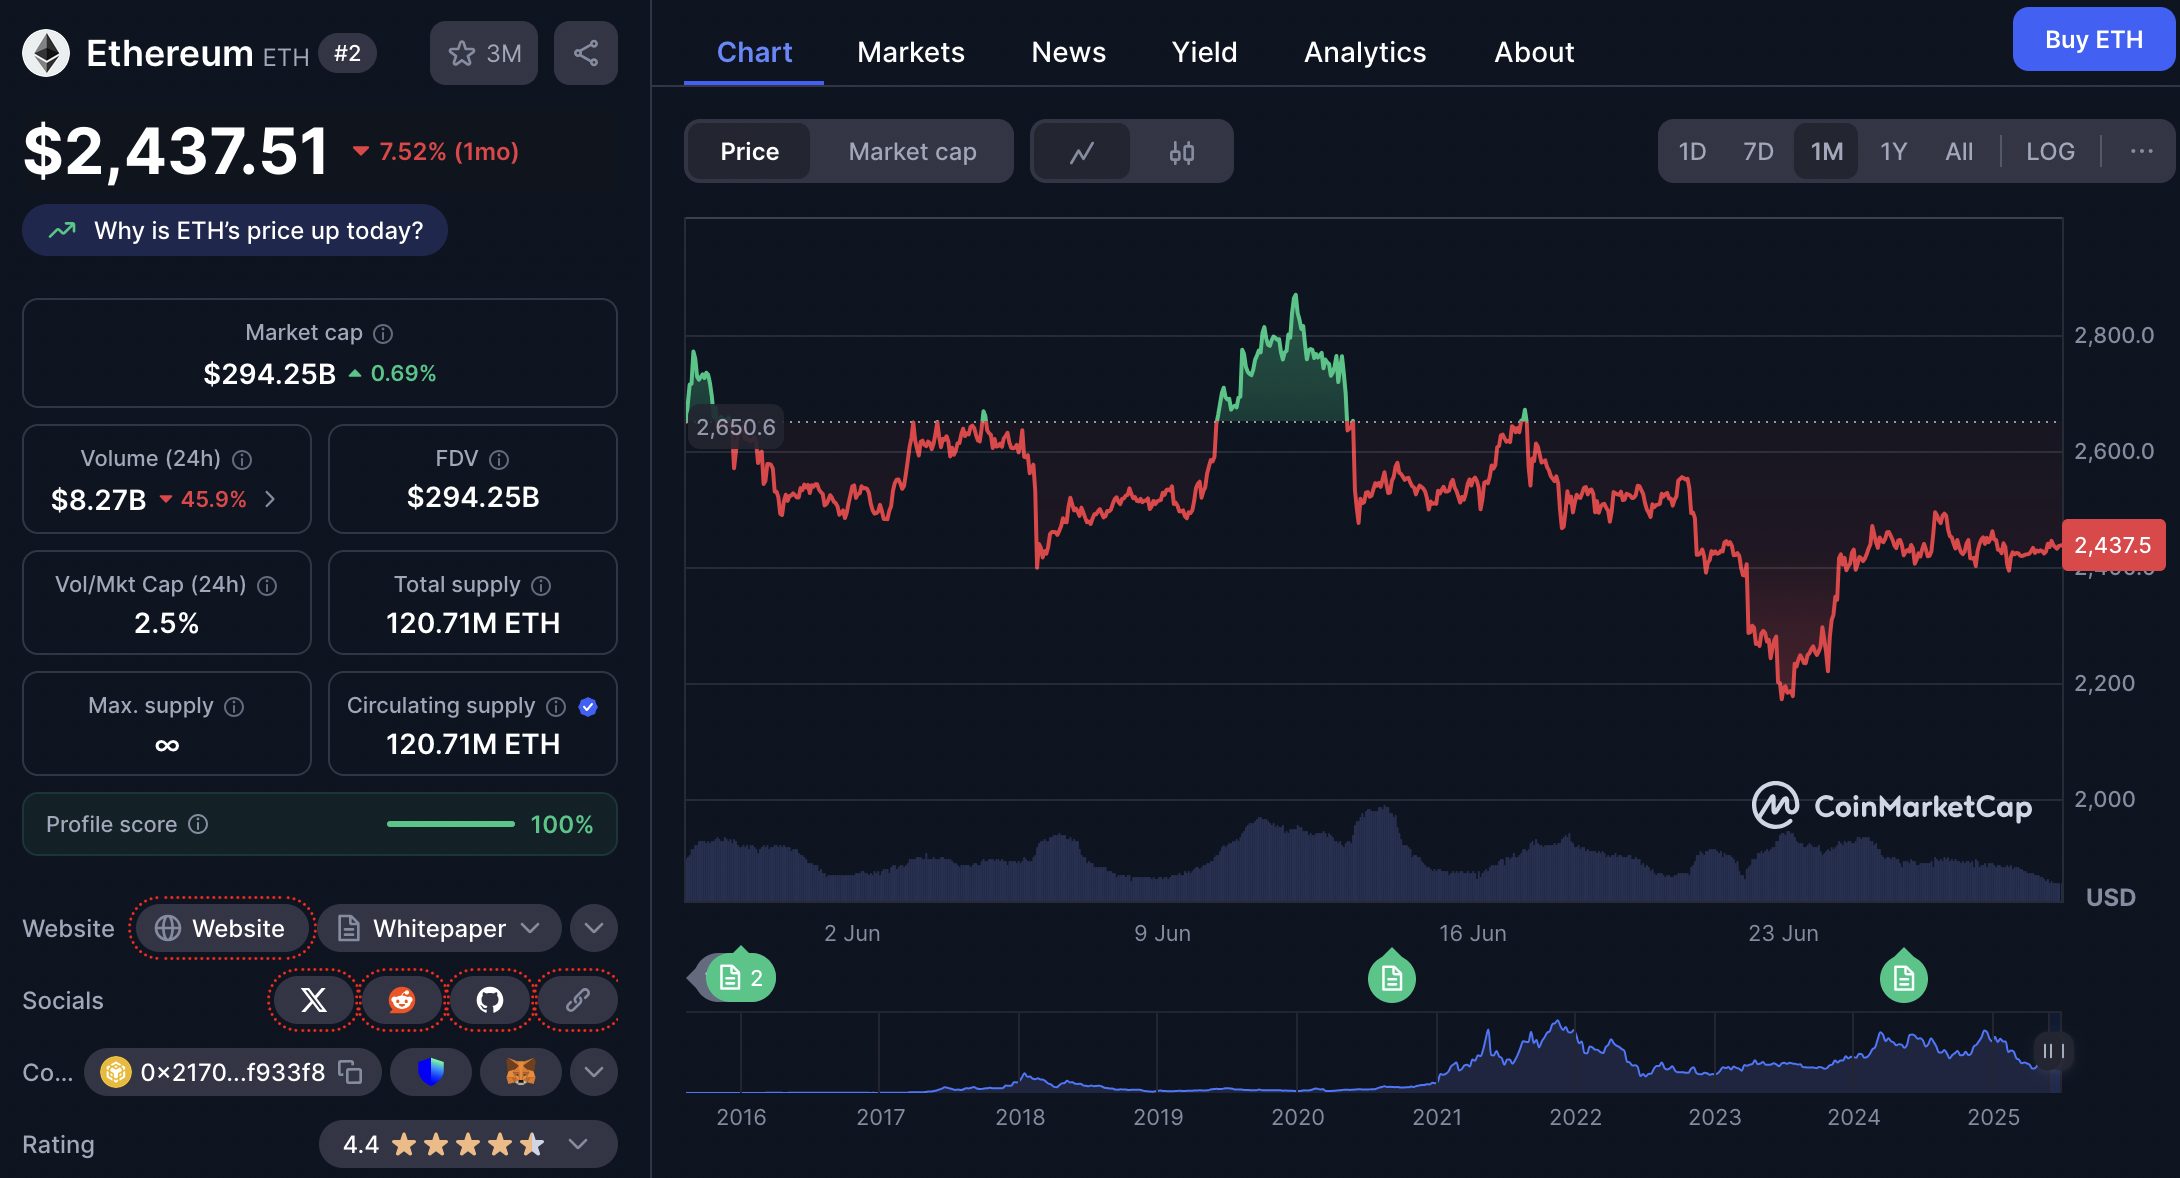Open the Analytics tab
The width and height of the screenshot is (2180, 1178).
(x=1365, y=52)
